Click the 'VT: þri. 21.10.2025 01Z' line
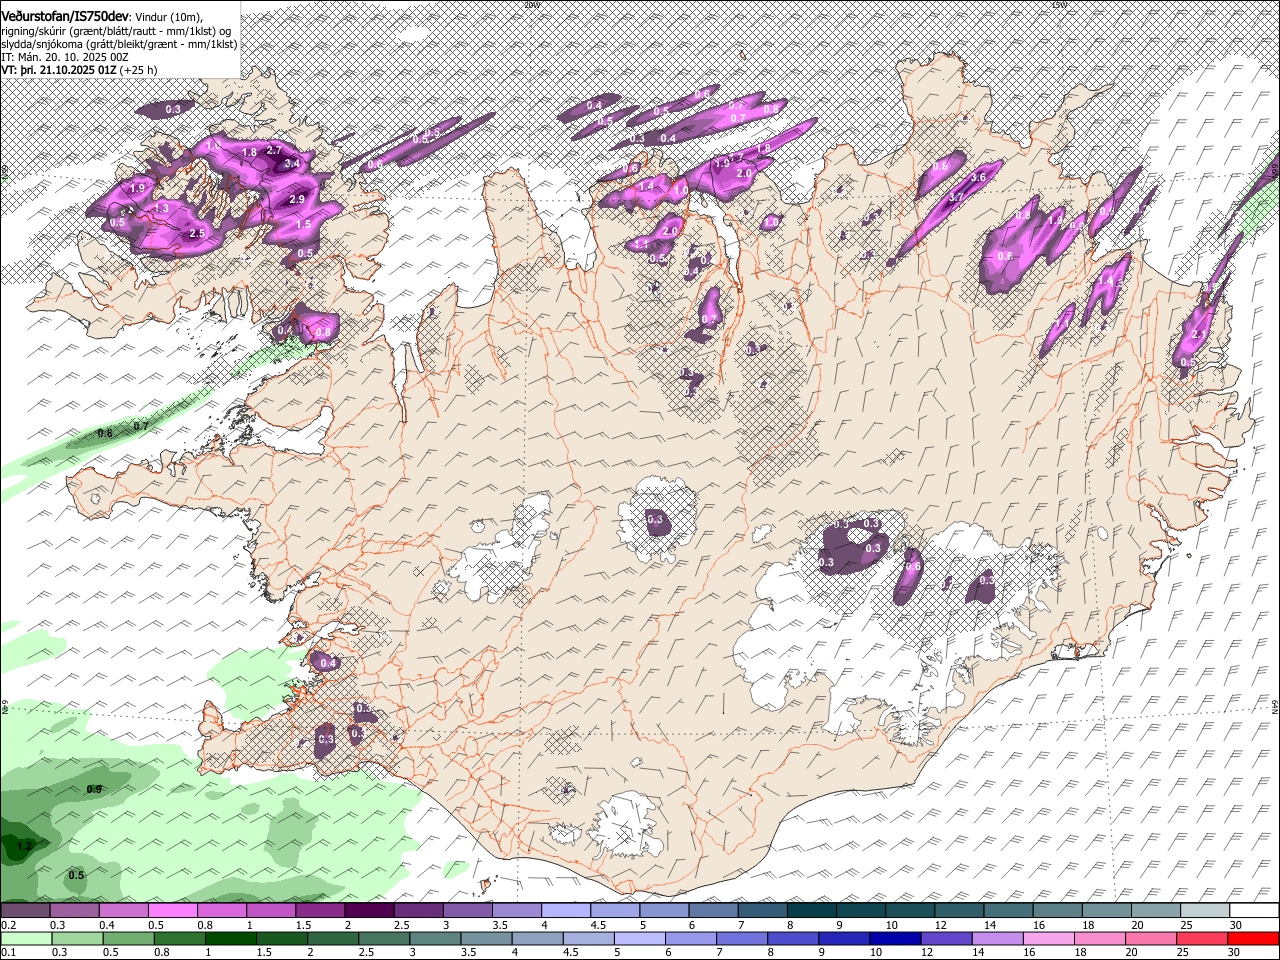The image size is (1280, 960). coord(59,70)
